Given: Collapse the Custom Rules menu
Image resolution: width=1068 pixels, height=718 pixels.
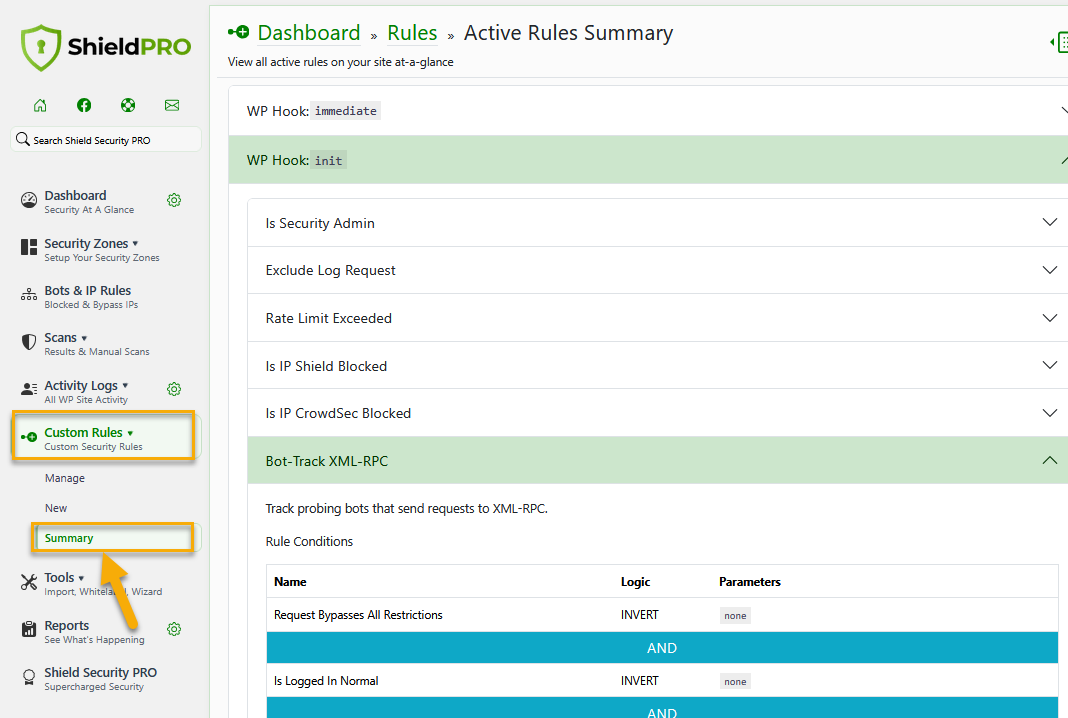Looking at the screenshot, I should tap(104, 436).
